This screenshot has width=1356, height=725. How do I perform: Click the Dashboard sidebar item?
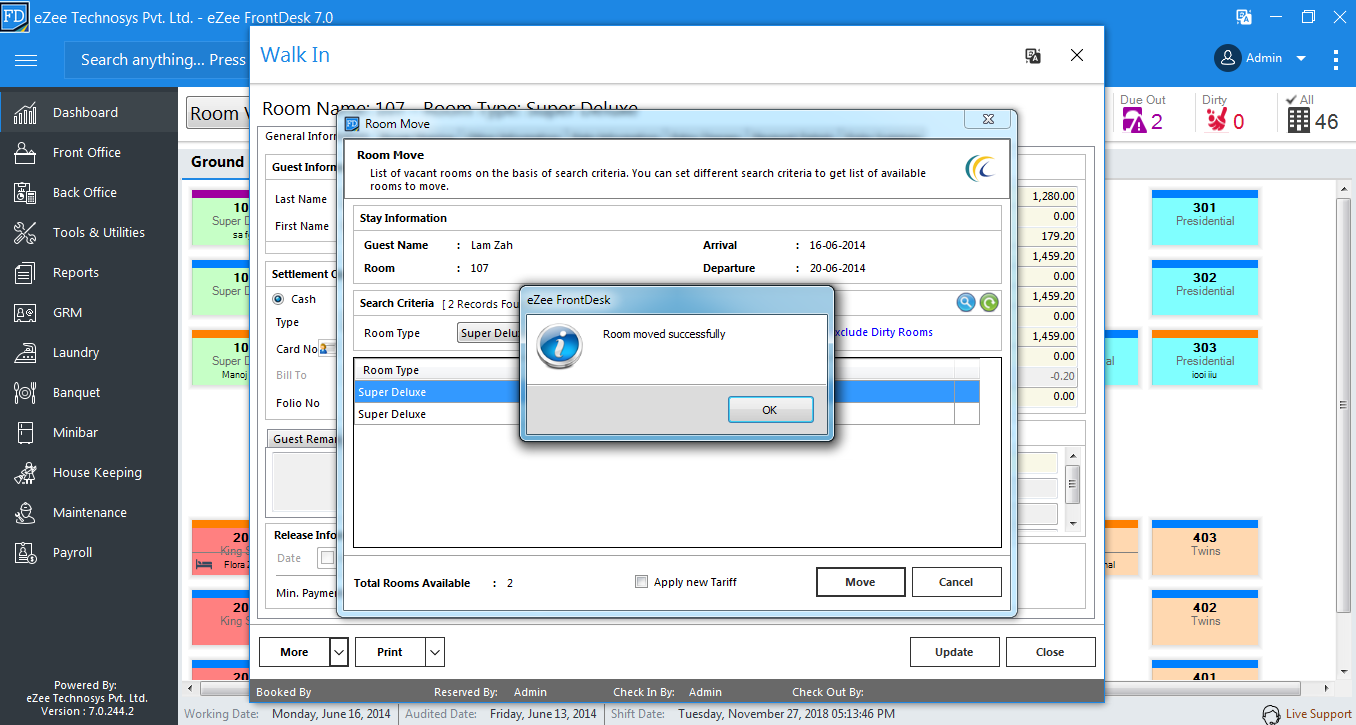coord(89,112)
